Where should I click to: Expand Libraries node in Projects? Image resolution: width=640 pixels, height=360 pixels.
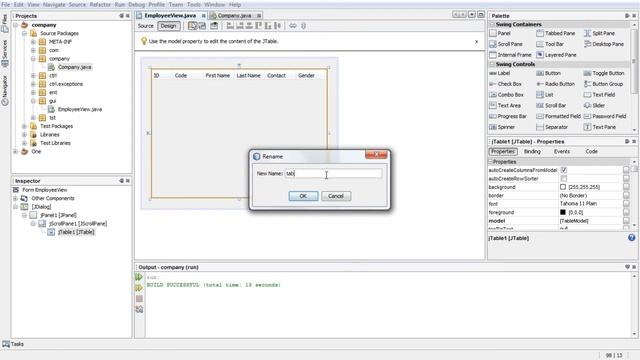(24, 135)
